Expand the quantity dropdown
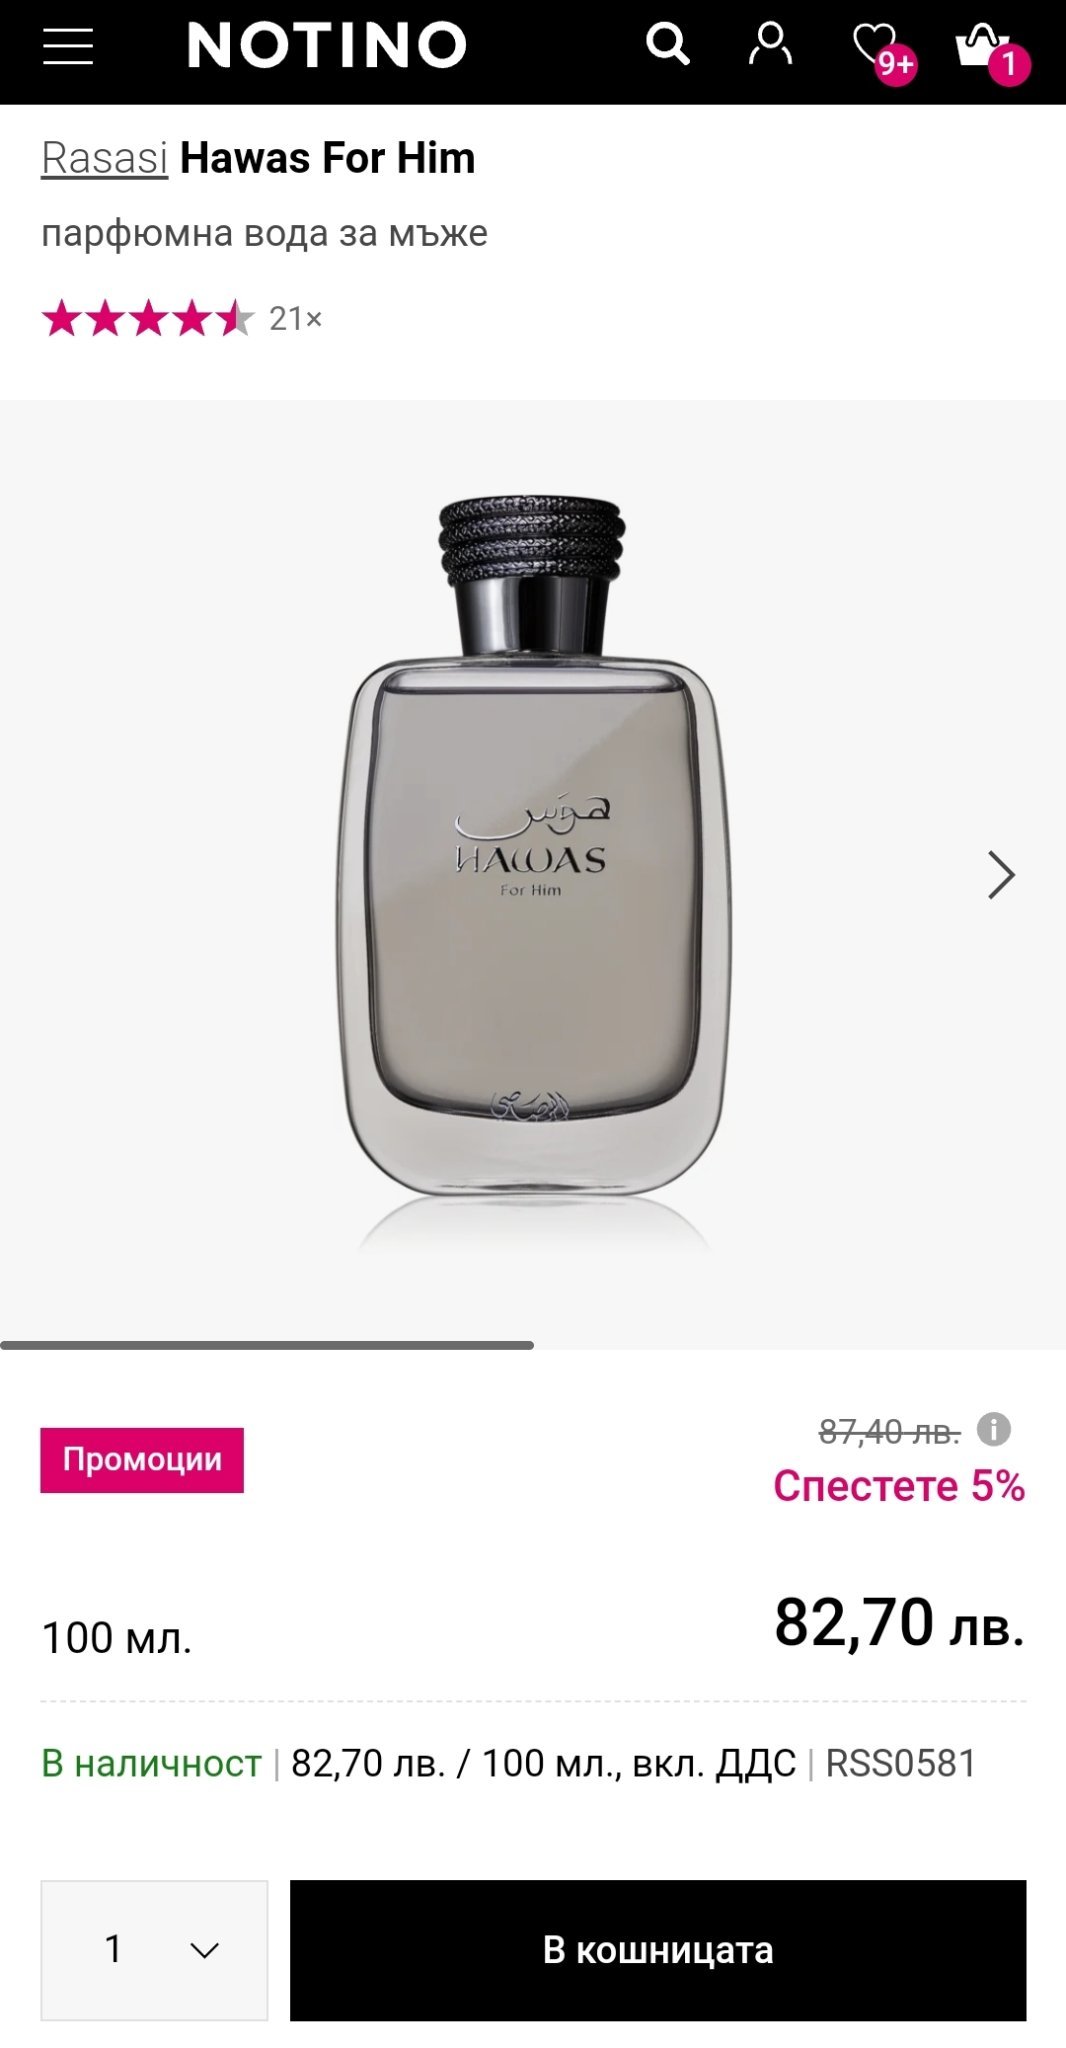Screen dimensions: 1066x2048 point(154,1950)
